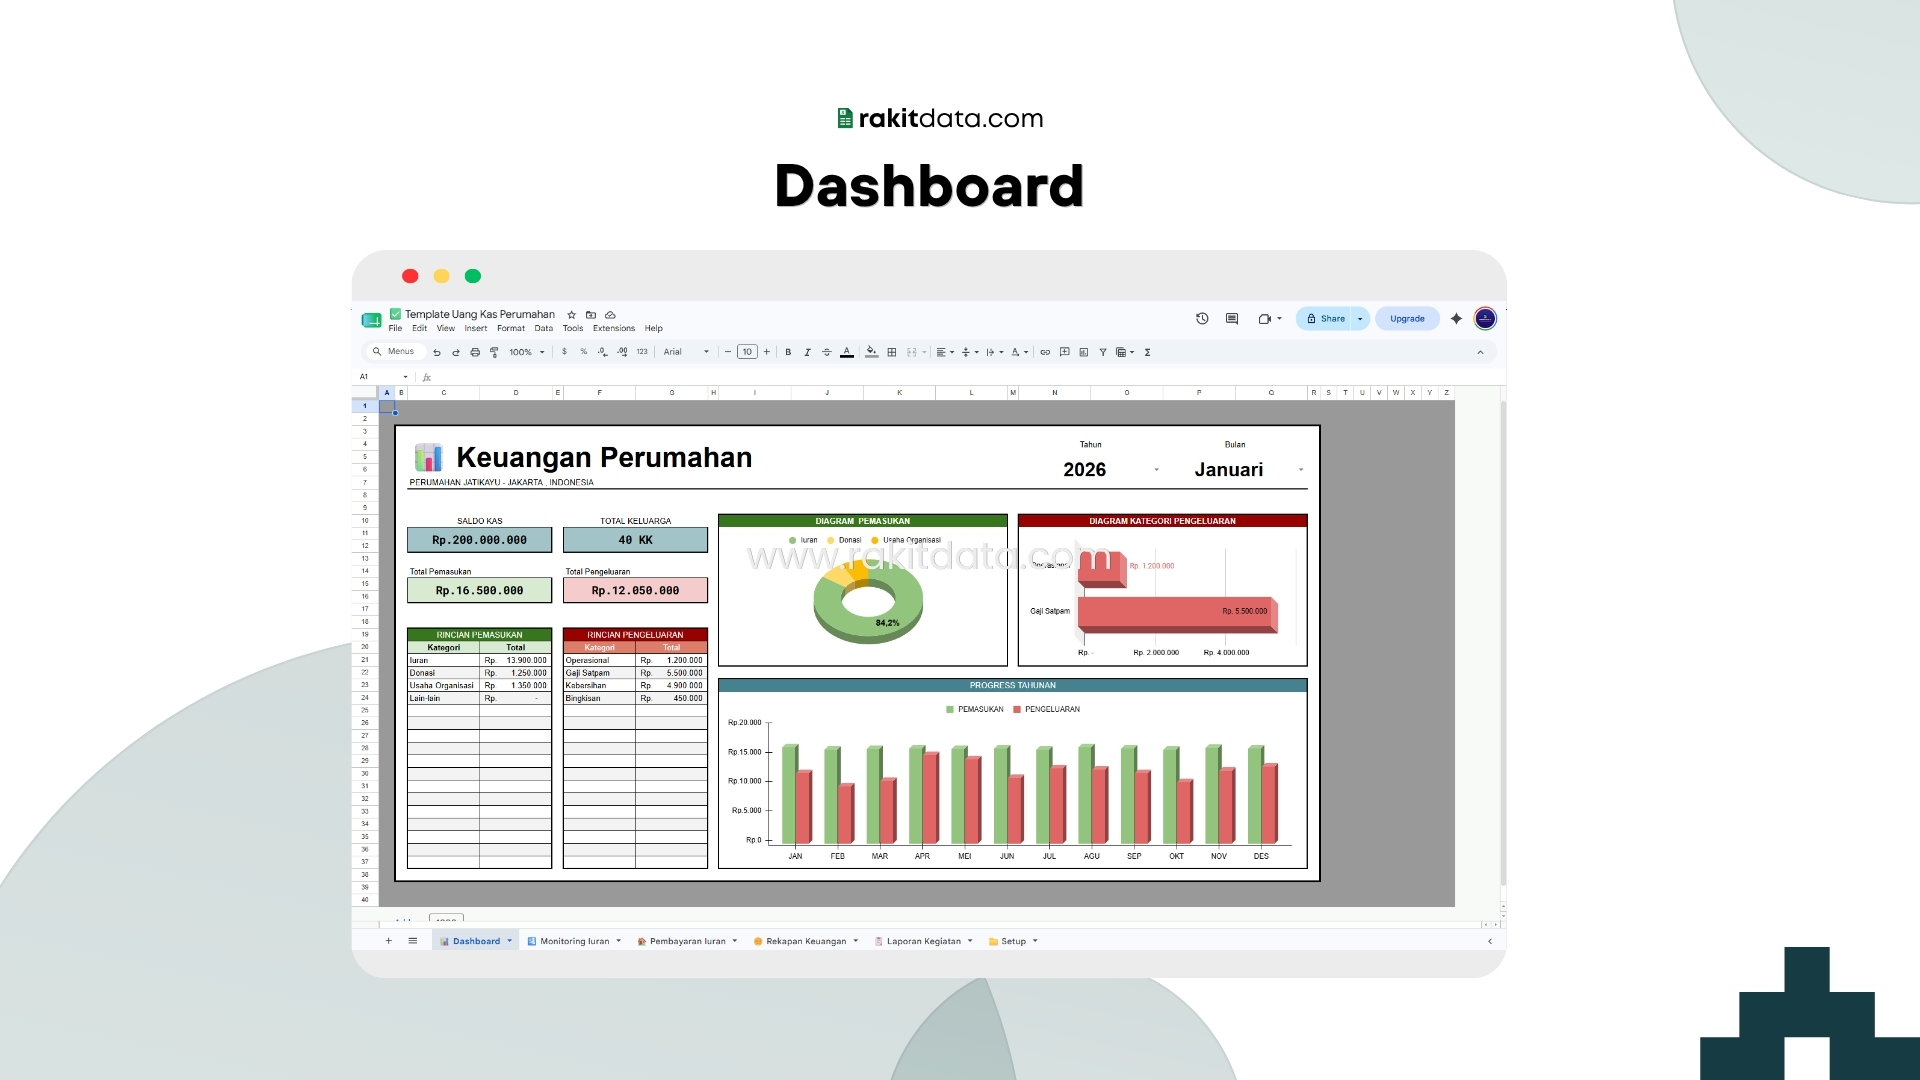The height and width of the screenshot is (1080, 1920).
Task: Apply percent format using the % icon
Action: pos(584,352)
